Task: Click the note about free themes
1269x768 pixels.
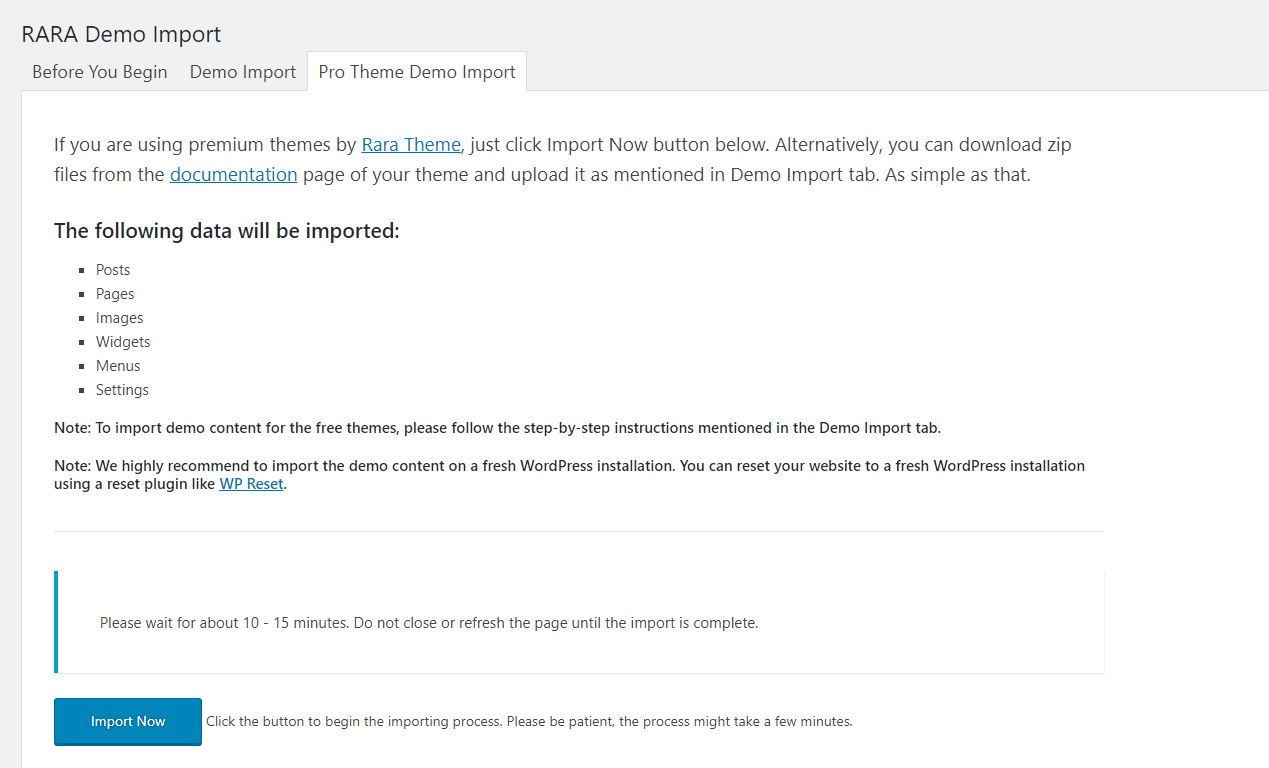Action: coord(497,428)
